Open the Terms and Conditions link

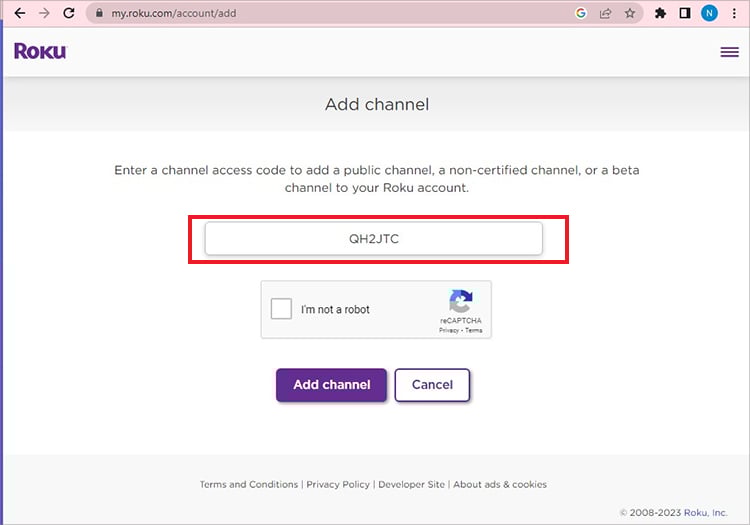coord(249,484)
